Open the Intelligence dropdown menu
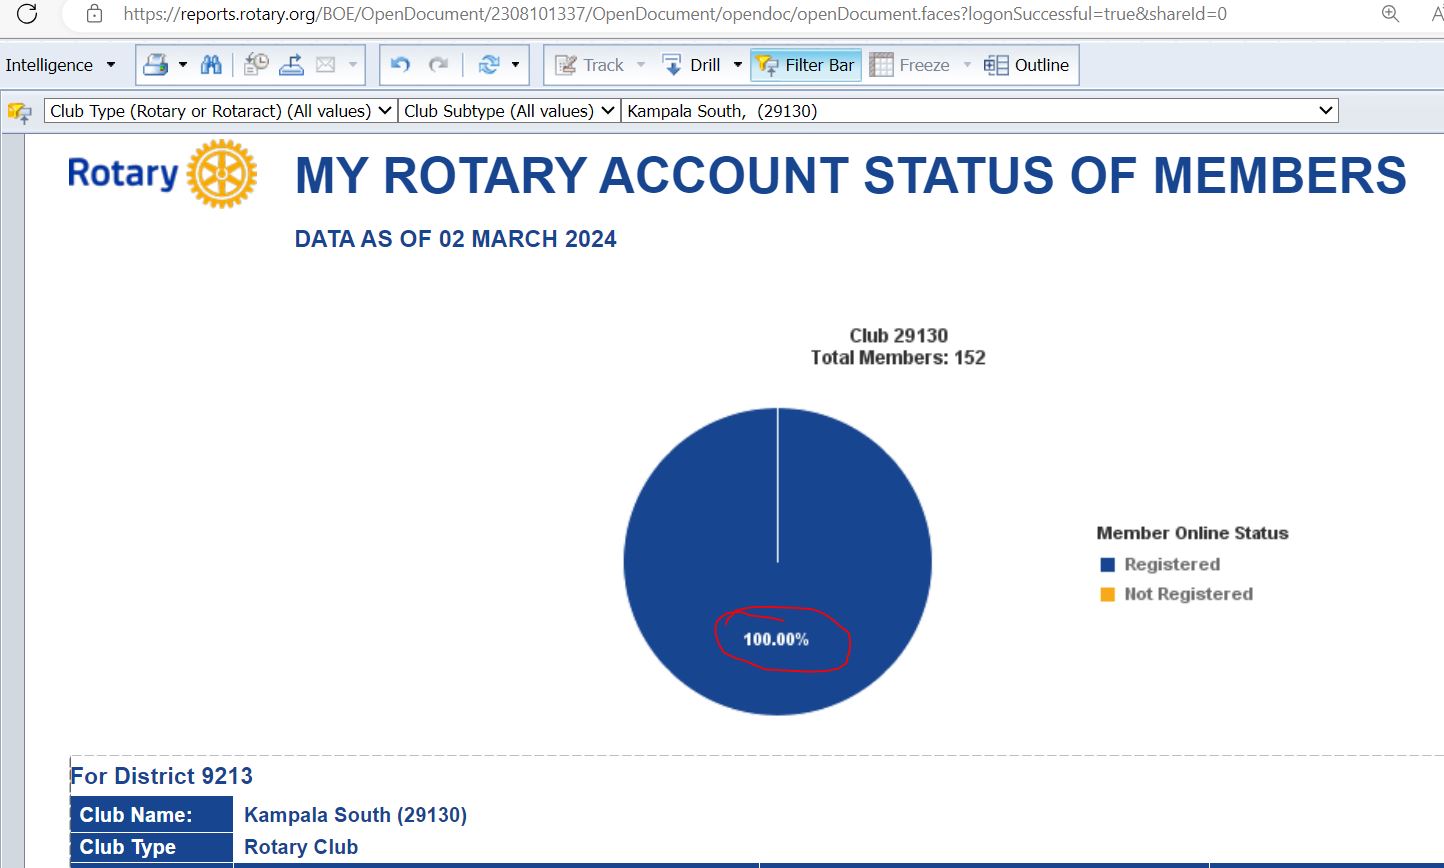Image resolution: width=1444 pixels, height=868 pixels. click(61, 65)
